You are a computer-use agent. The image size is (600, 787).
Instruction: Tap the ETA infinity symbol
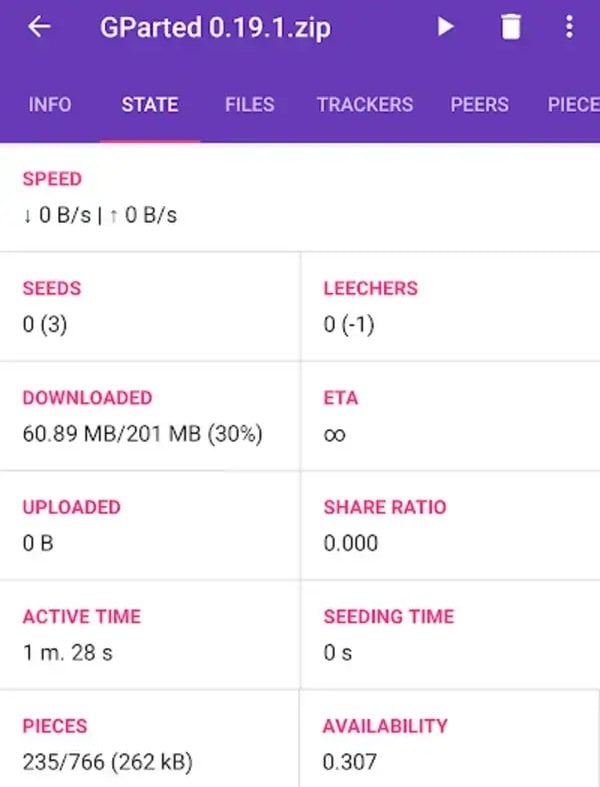click(334, 434)
